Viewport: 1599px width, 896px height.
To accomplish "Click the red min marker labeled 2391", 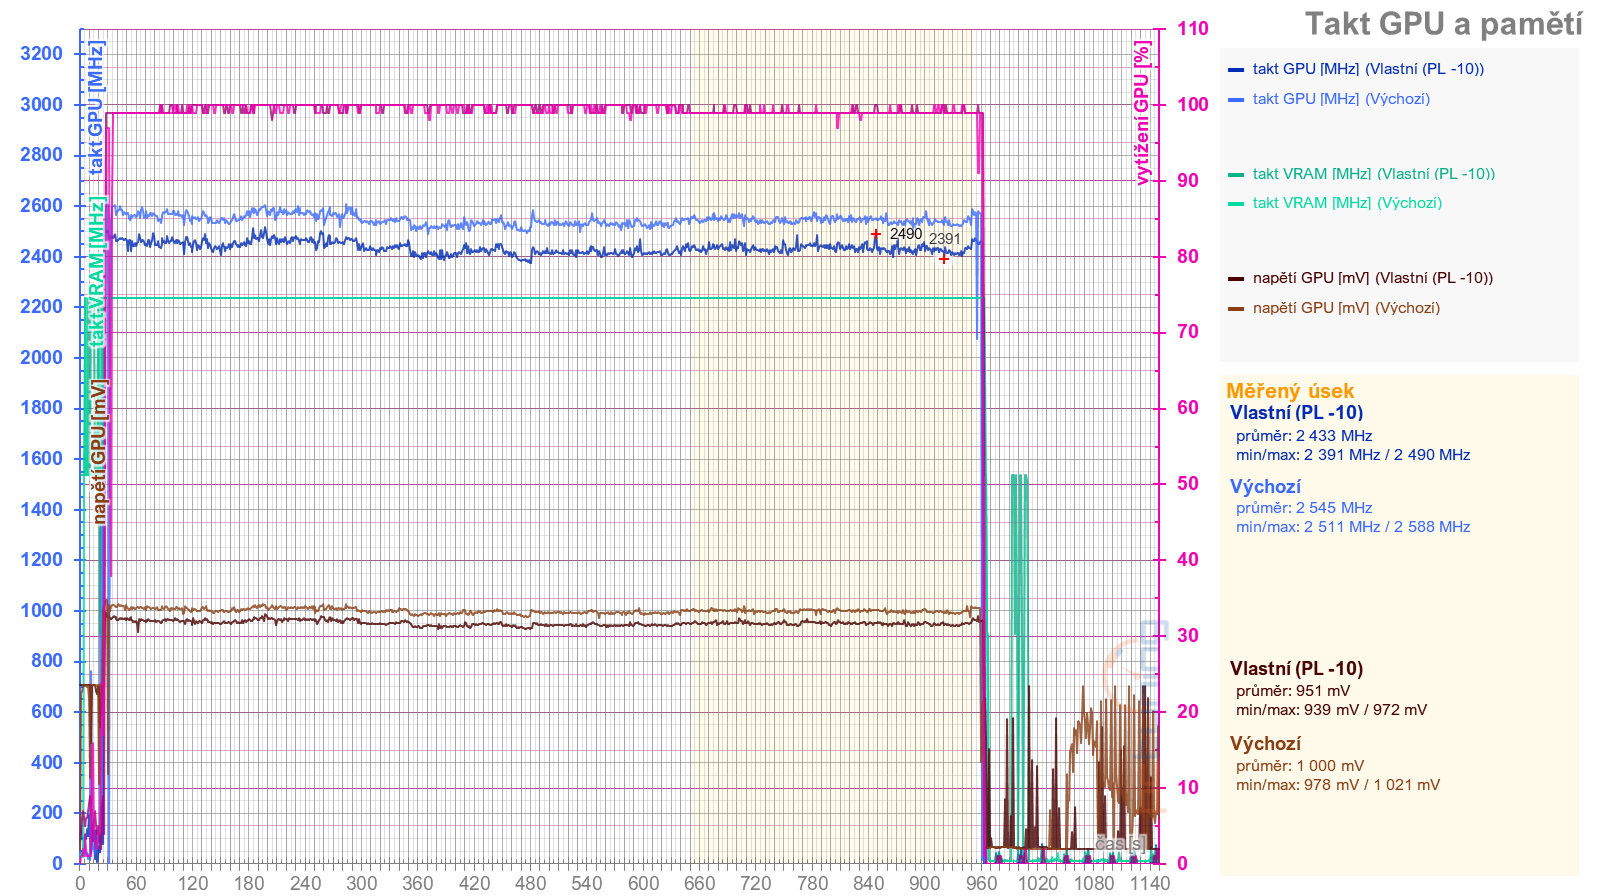I will pos(944,258).
